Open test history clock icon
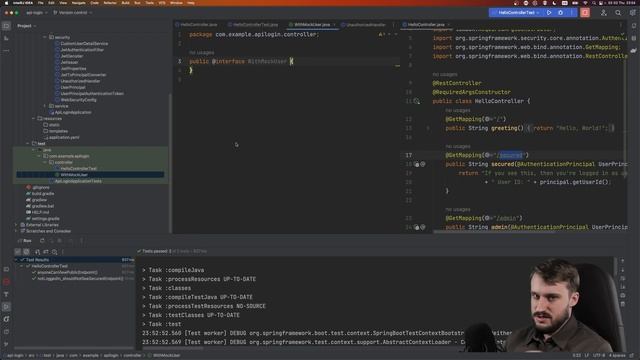The image size is (640, 360). coord(54,252)
